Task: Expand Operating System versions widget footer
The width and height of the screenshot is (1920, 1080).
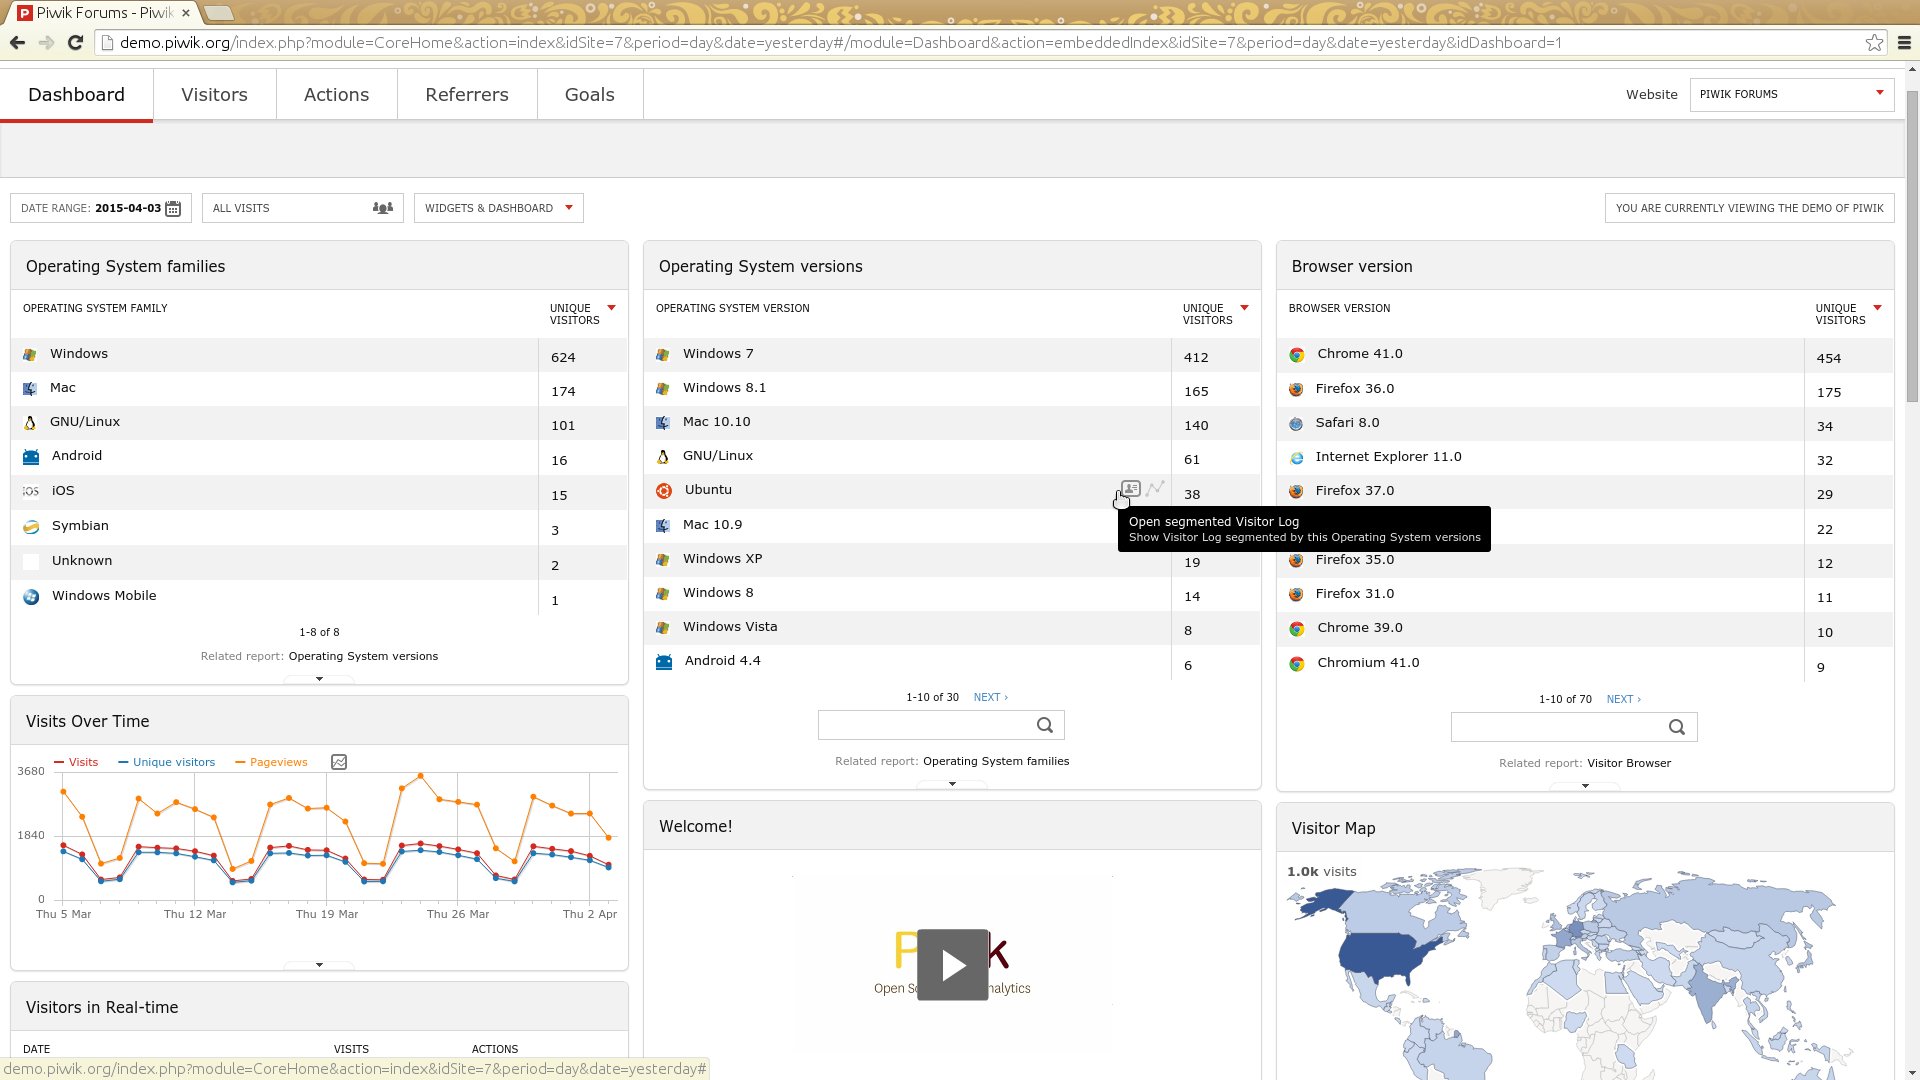Action: [x=952, y=784]
